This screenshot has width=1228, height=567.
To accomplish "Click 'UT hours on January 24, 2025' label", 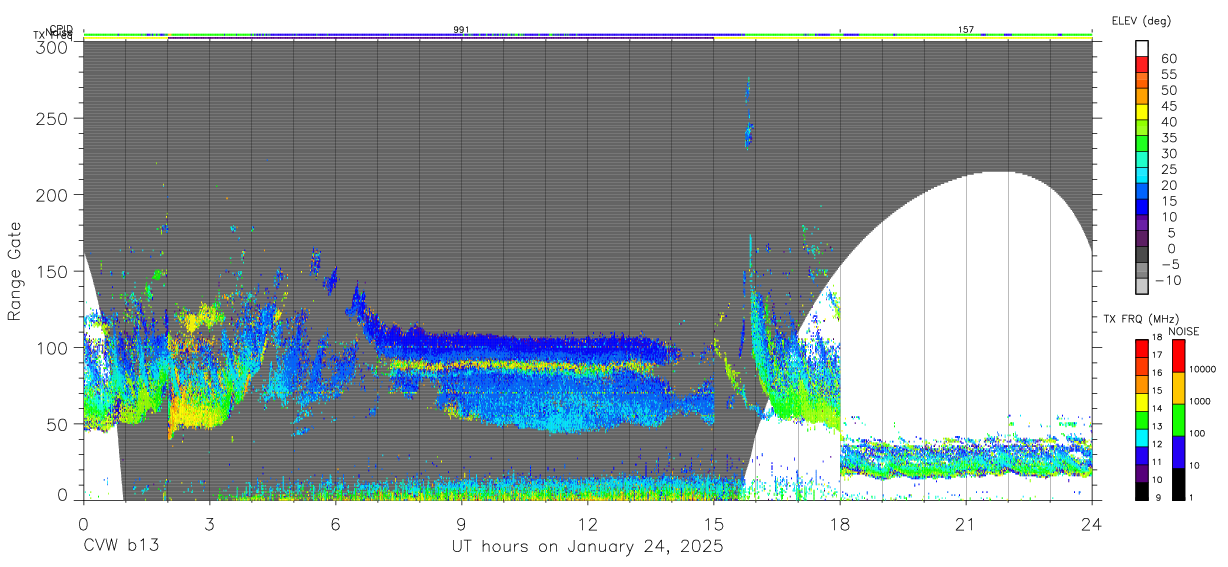I will point(587,548).
